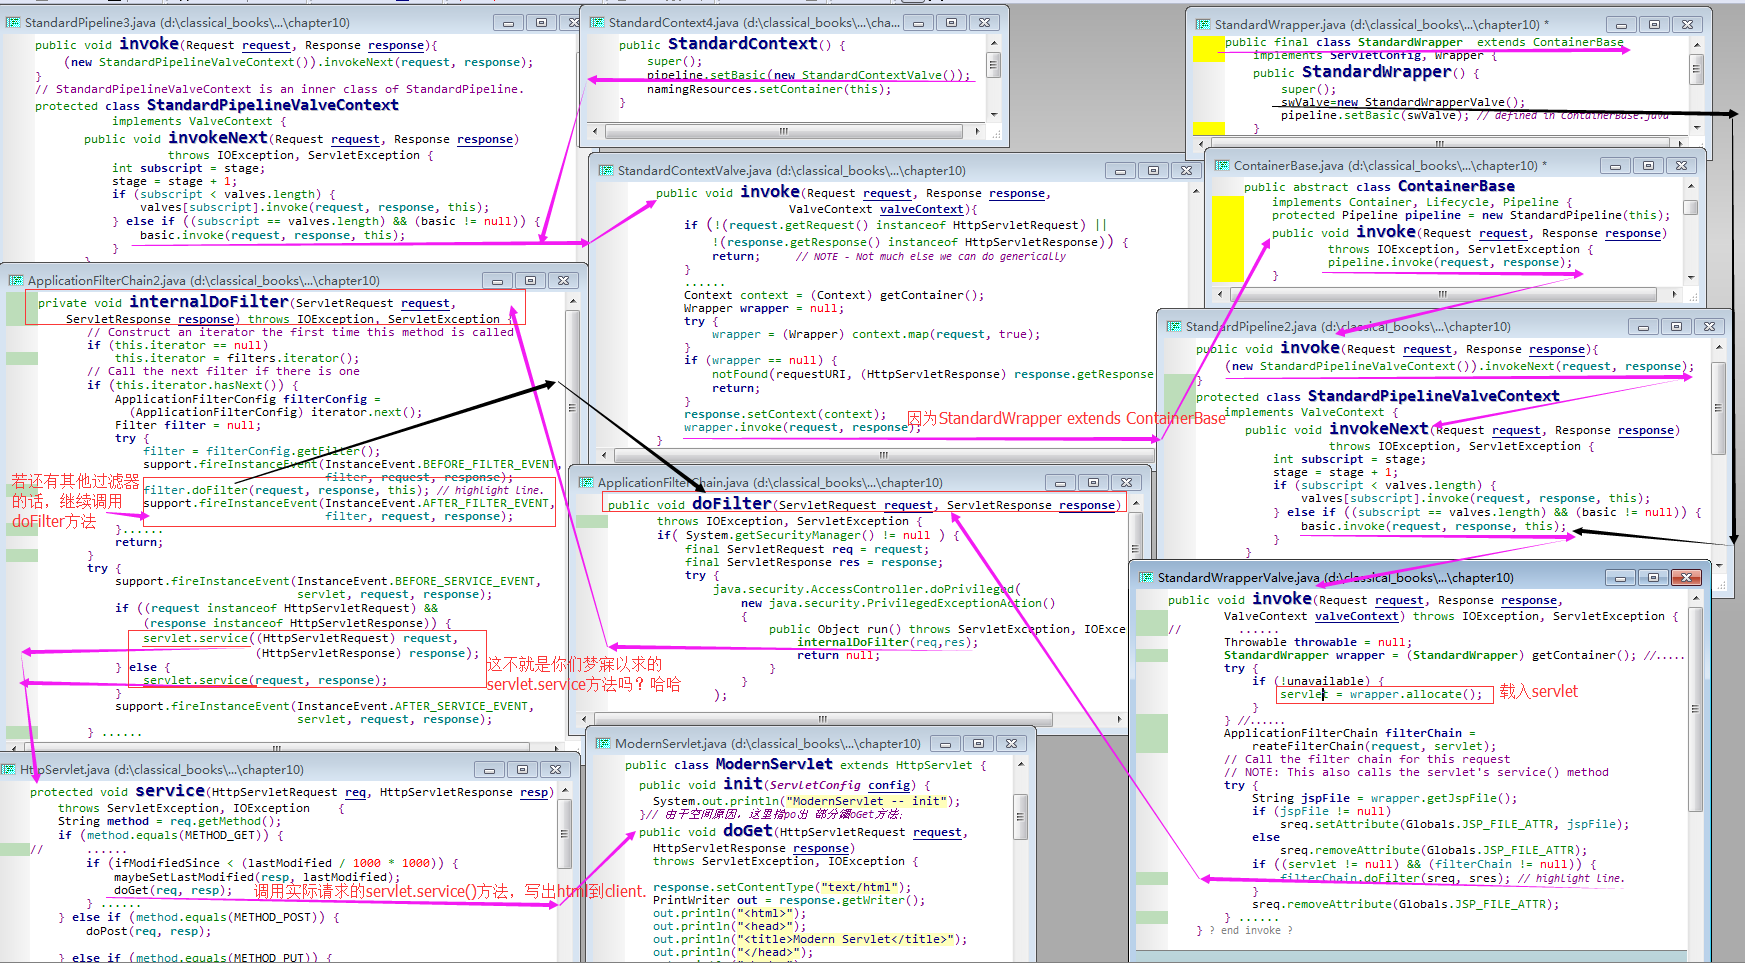
Task: Click scroll-right arrow in StandardContext4.java window
Action: point(976,131)
